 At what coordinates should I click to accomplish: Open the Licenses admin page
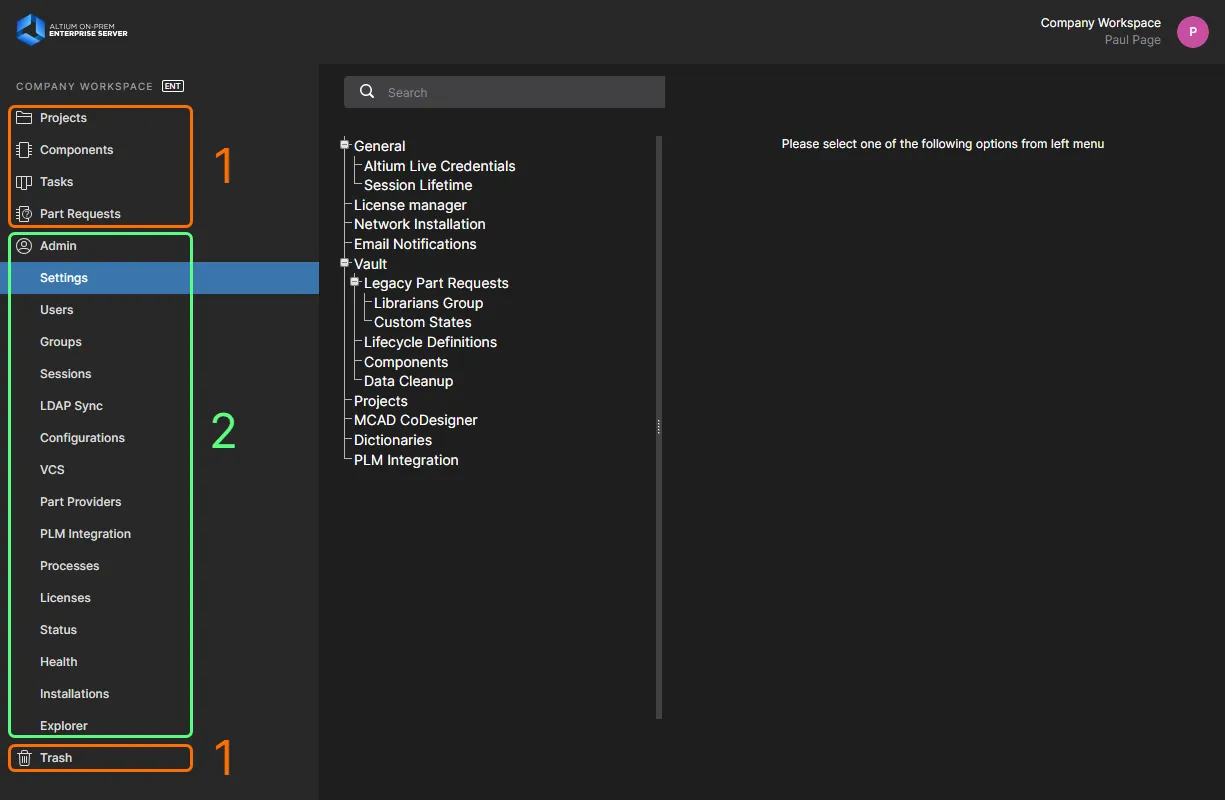coord(160,598)
